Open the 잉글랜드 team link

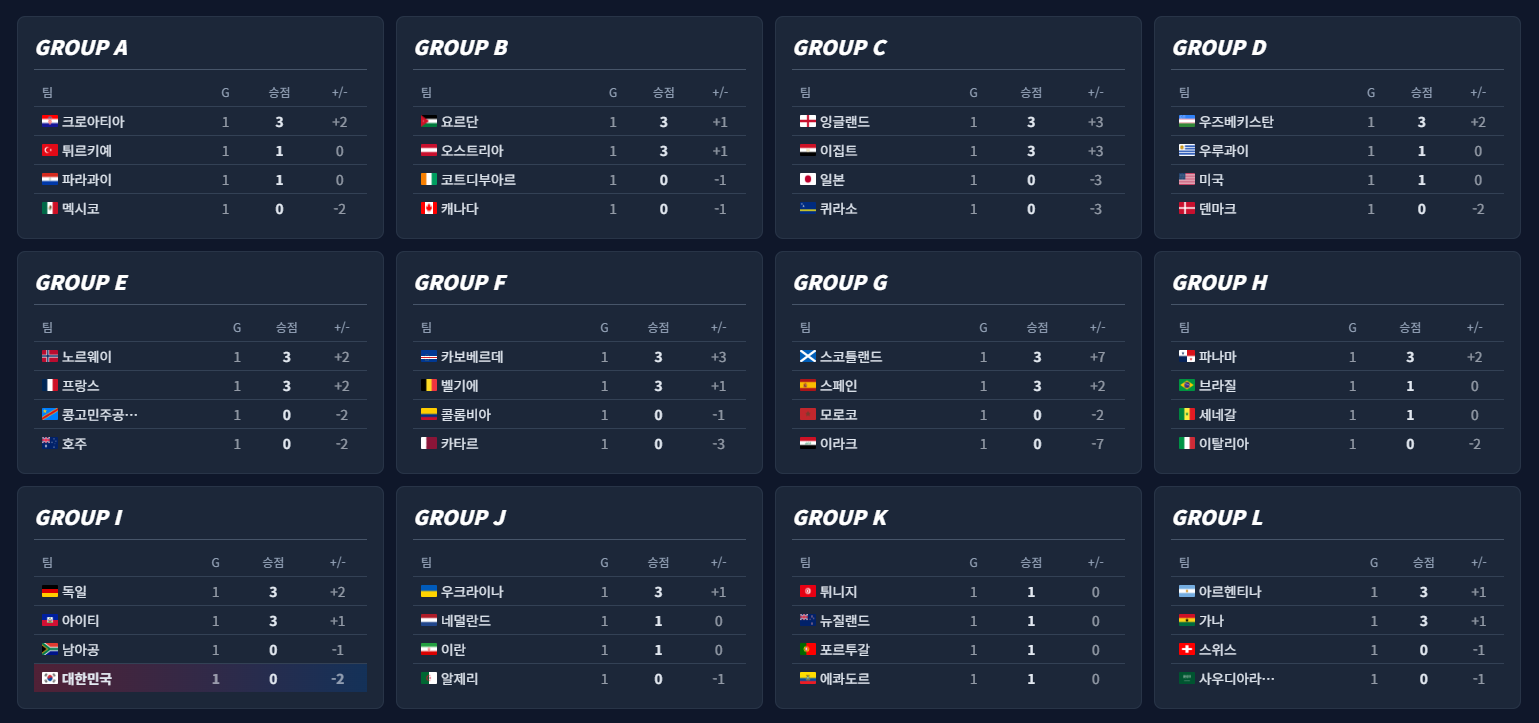point(844,122)
